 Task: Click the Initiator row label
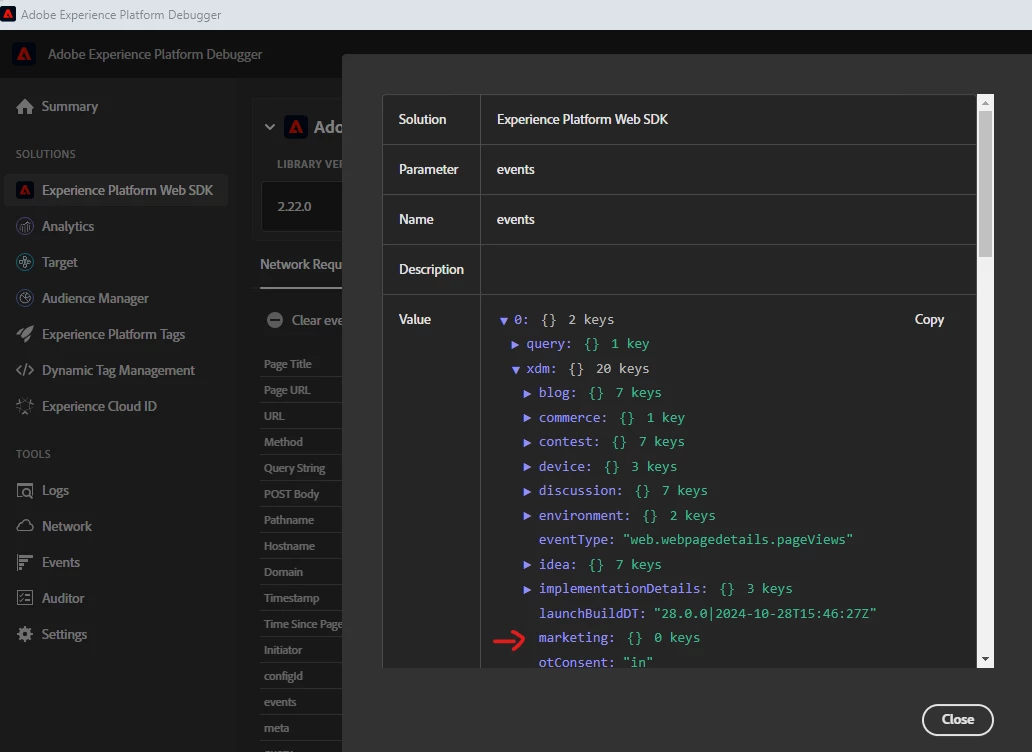(x=282, y=650)
